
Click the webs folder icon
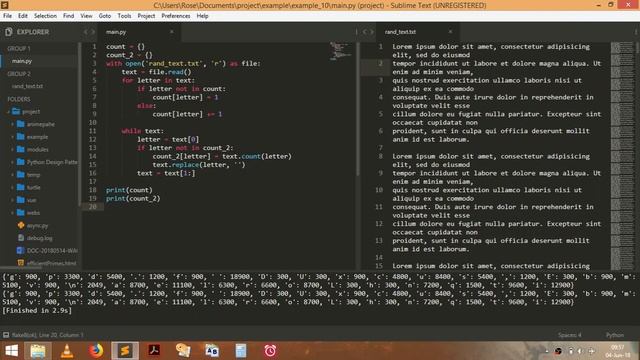[21, 212]
